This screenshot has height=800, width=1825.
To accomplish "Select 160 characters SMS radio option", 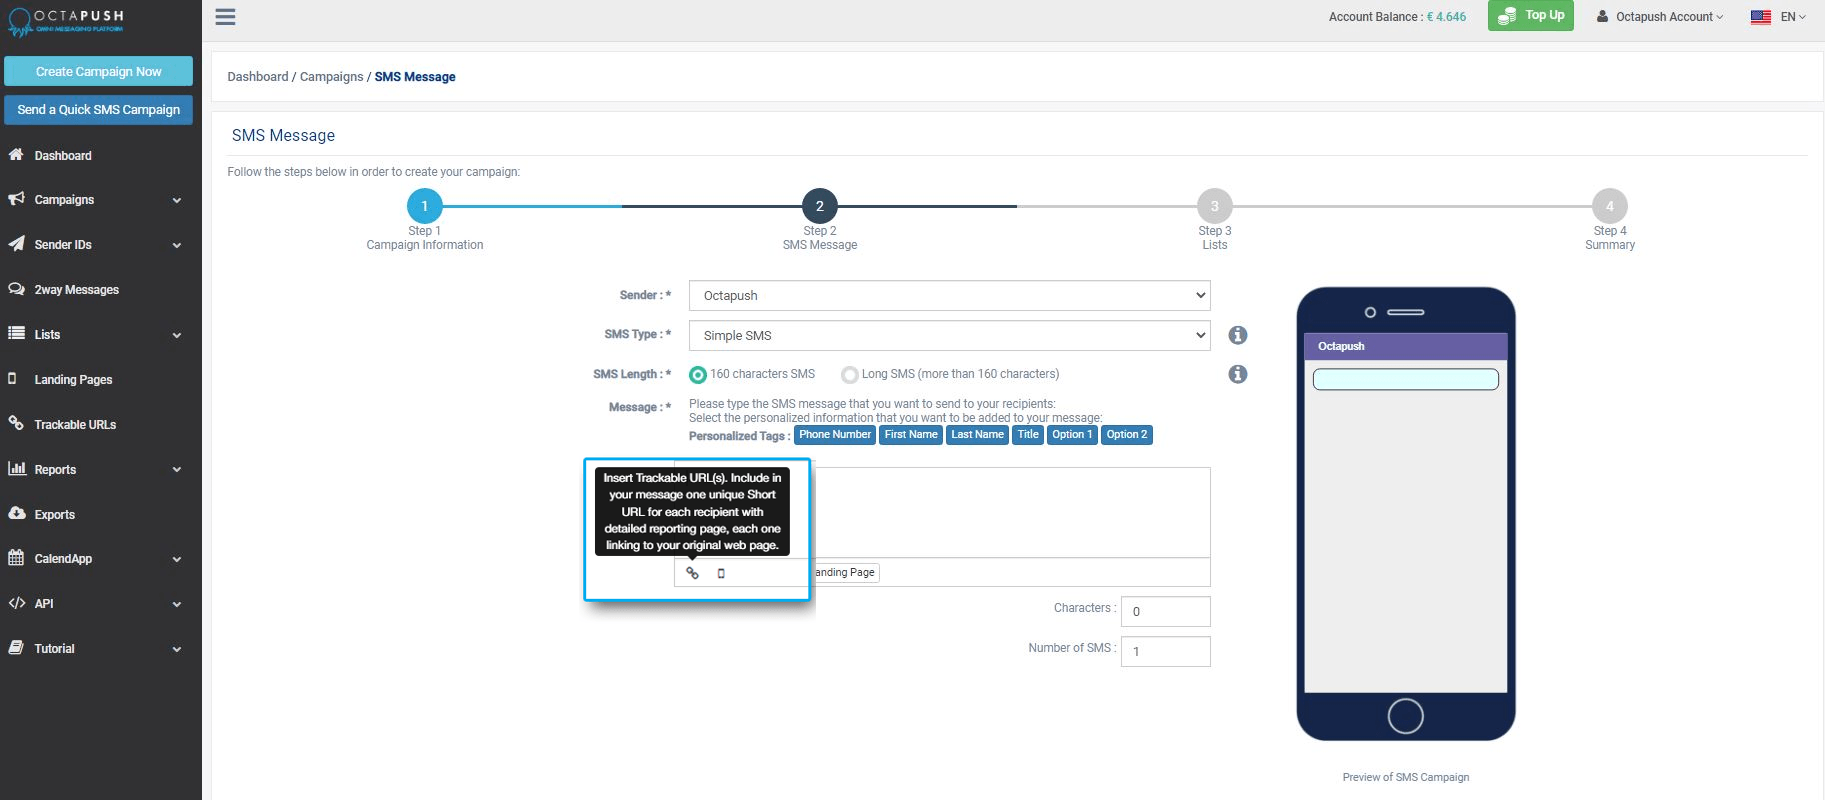I will [698, 375].
